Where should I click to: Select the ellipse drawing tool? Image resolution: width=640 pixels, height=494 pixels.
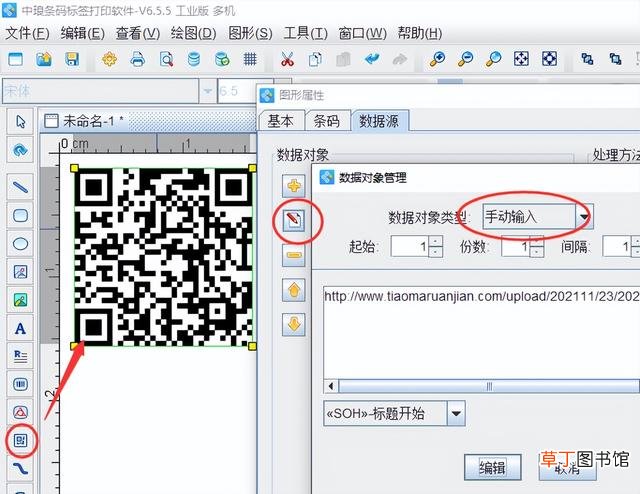(20, 244)
